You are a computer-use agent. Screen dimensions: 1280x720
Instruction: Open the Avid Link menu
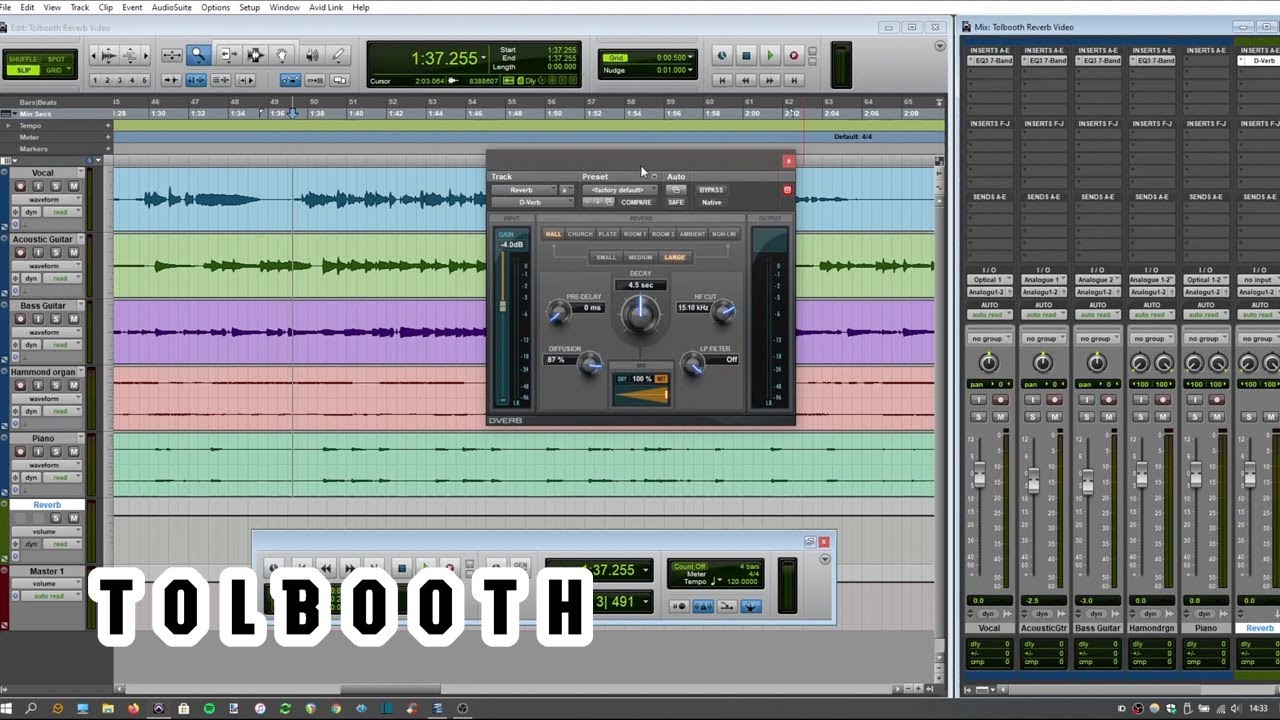click(327, 7)
